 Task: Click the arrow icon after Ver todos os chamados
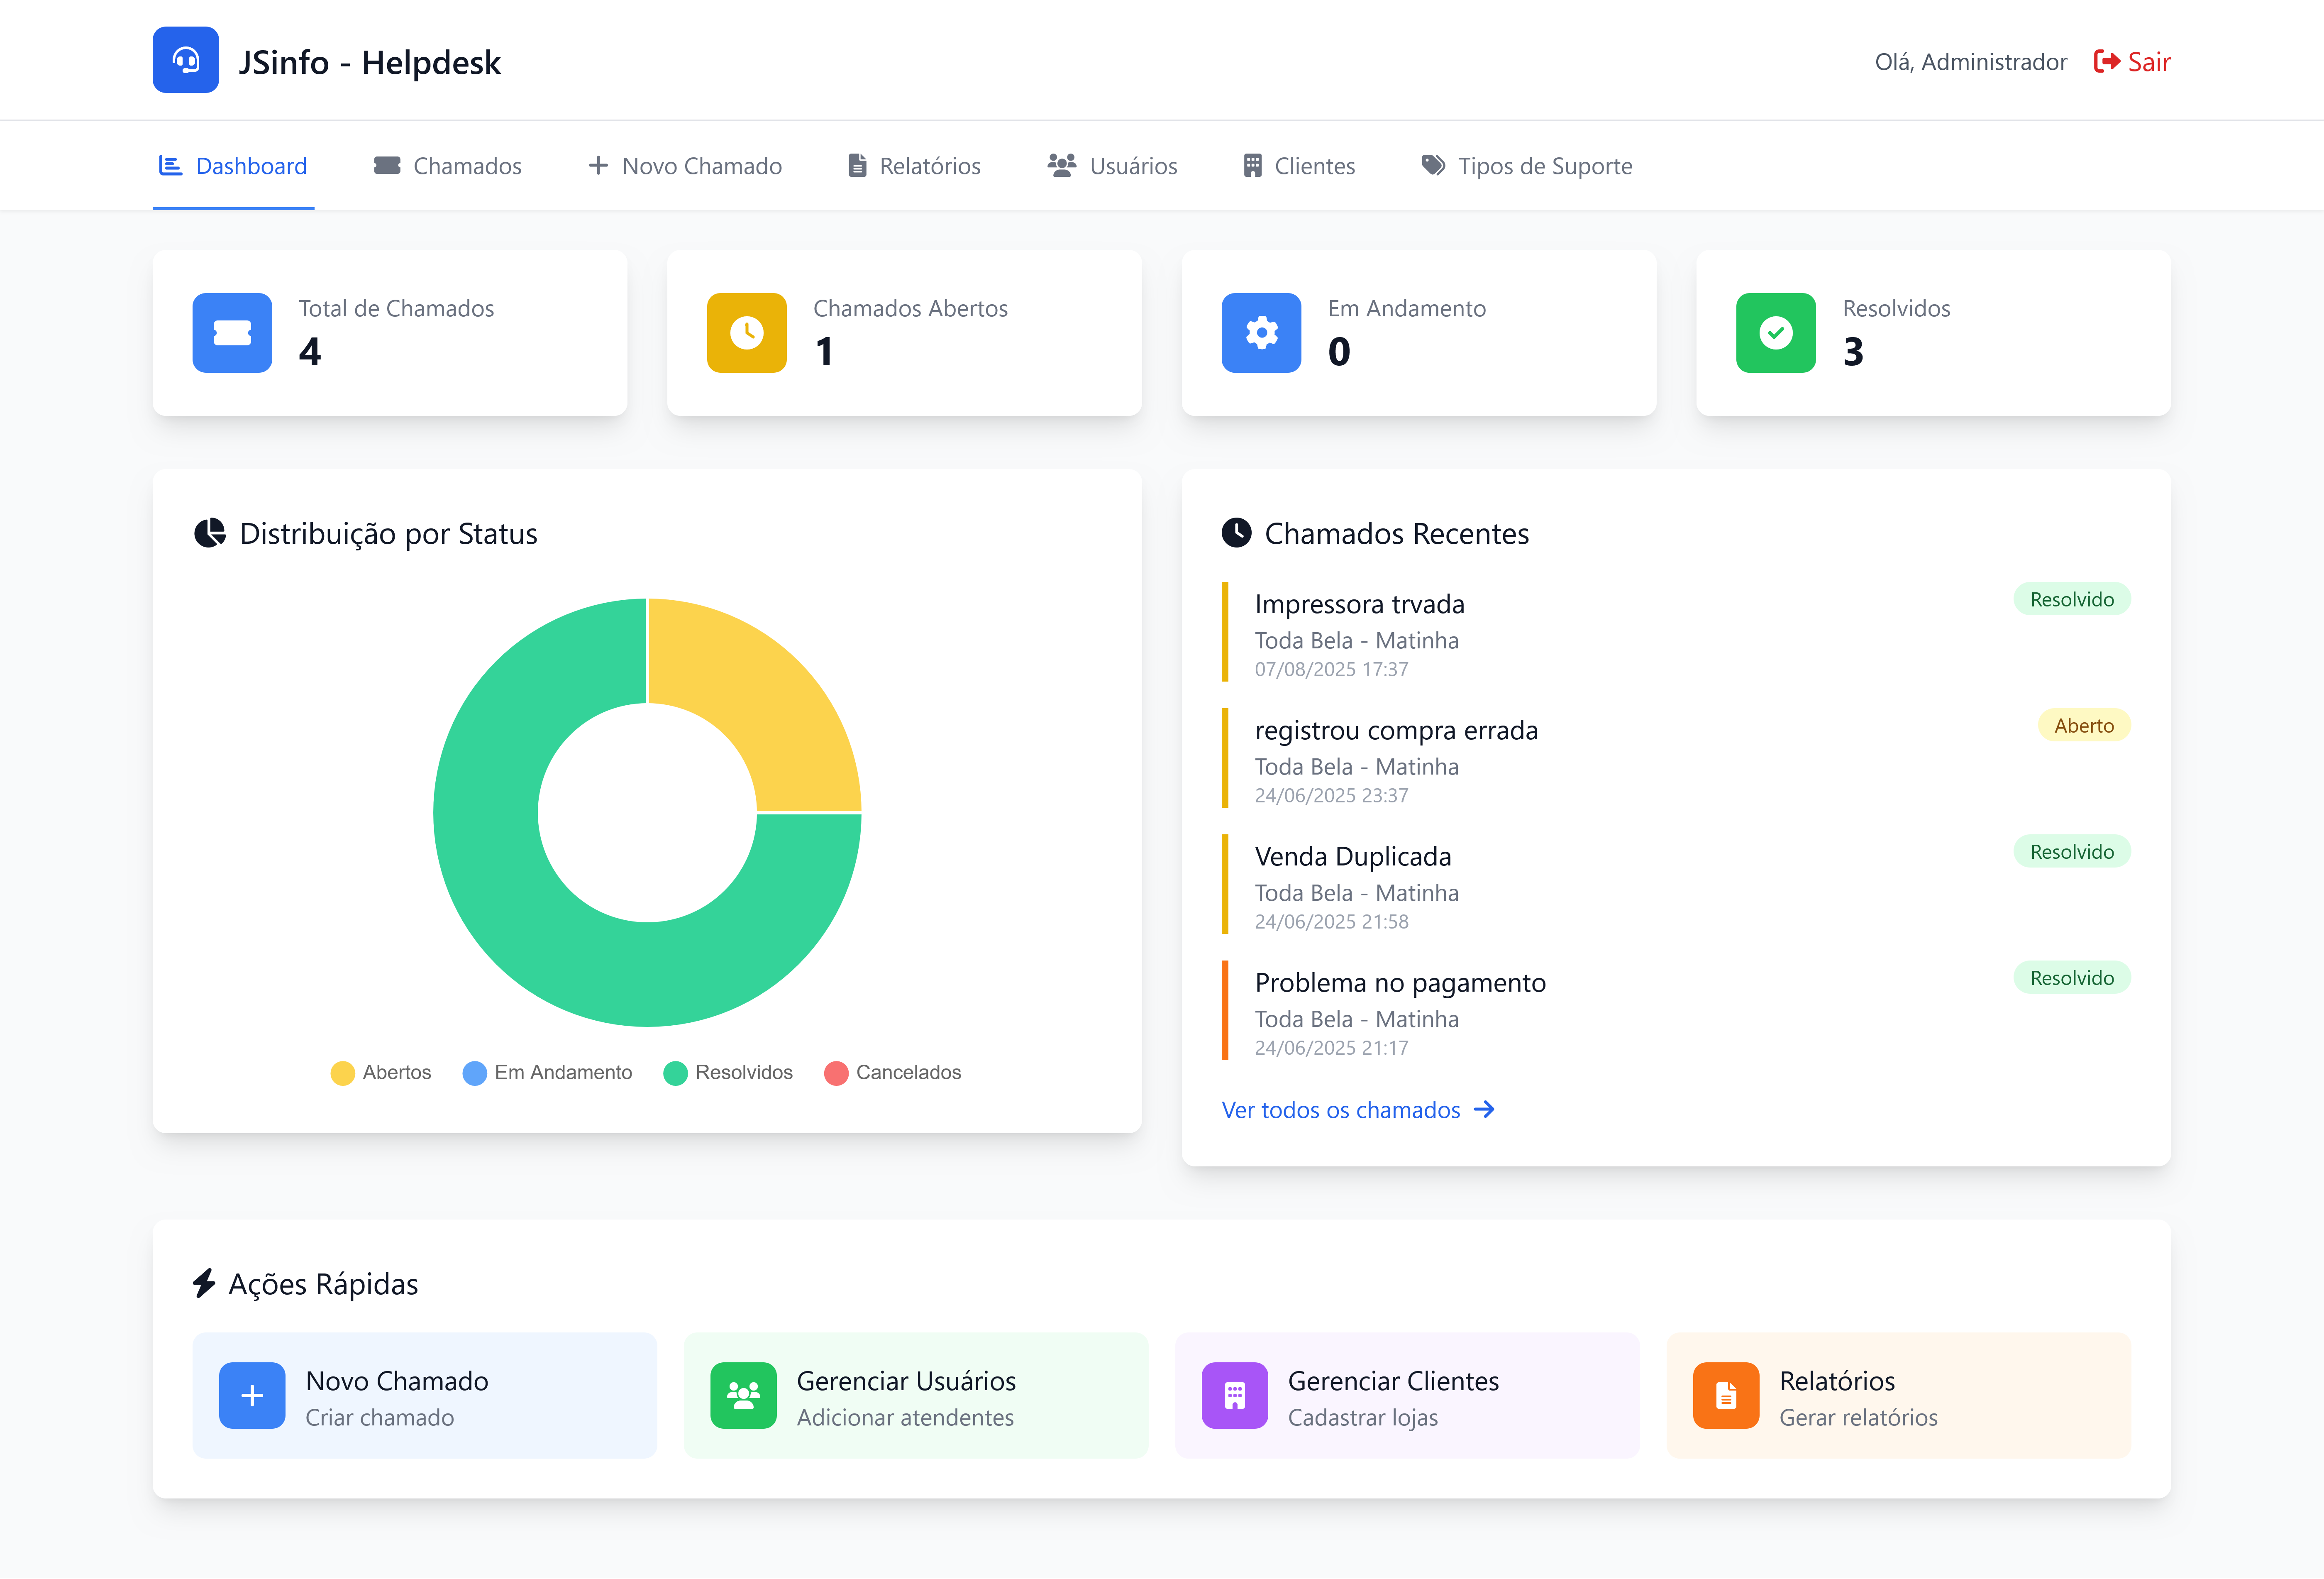[1484, 1110]
